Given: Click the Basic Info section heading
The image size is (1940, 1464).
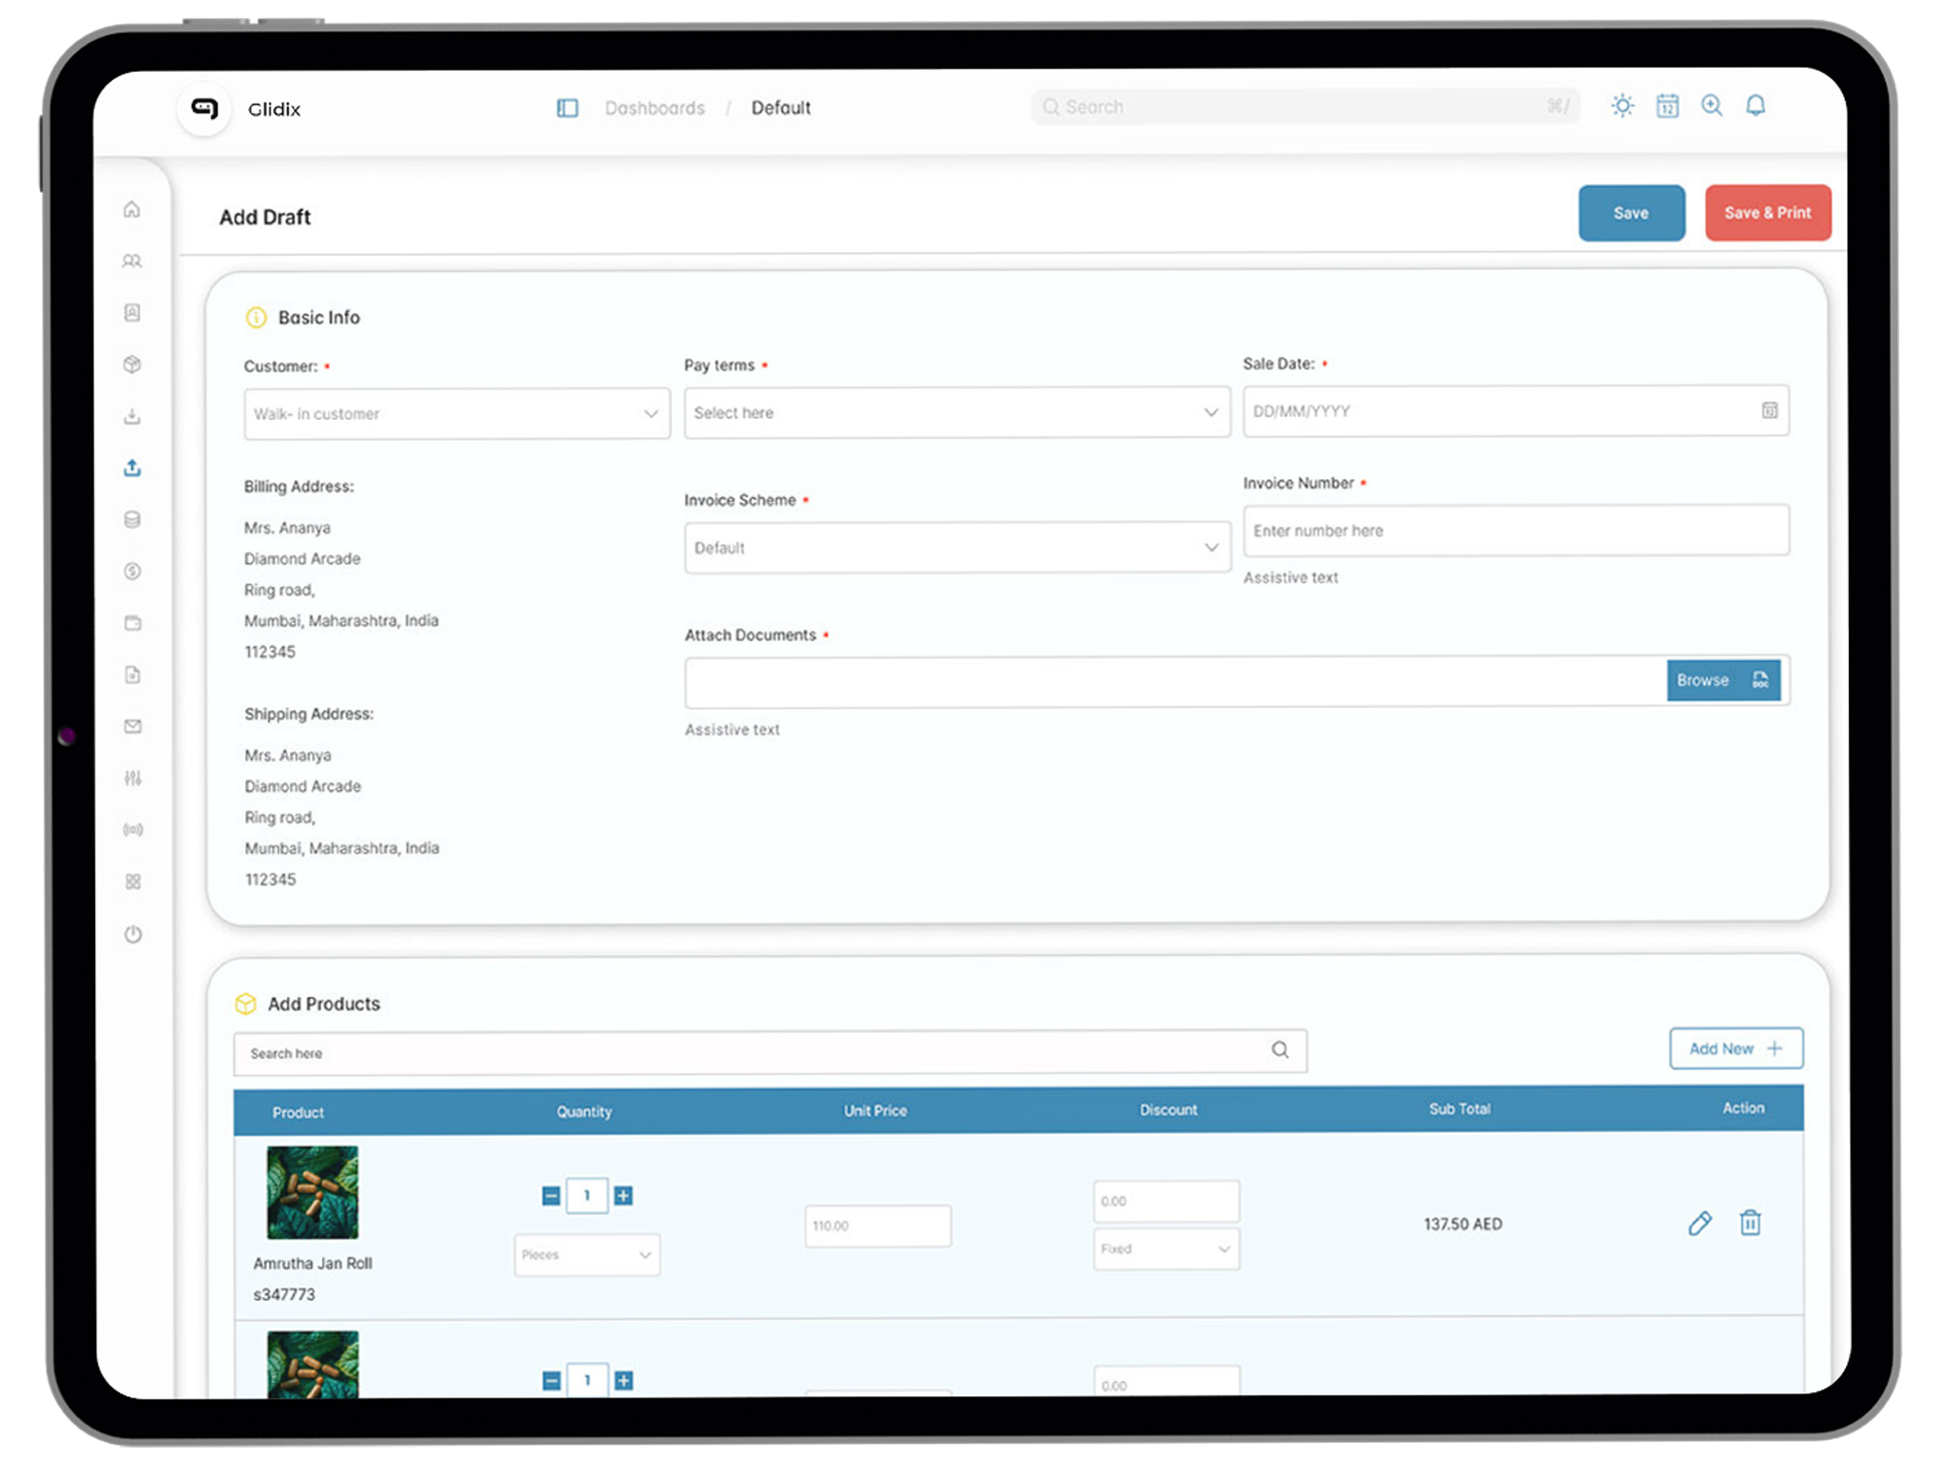Looking at the screenshot, I should 319,317.
